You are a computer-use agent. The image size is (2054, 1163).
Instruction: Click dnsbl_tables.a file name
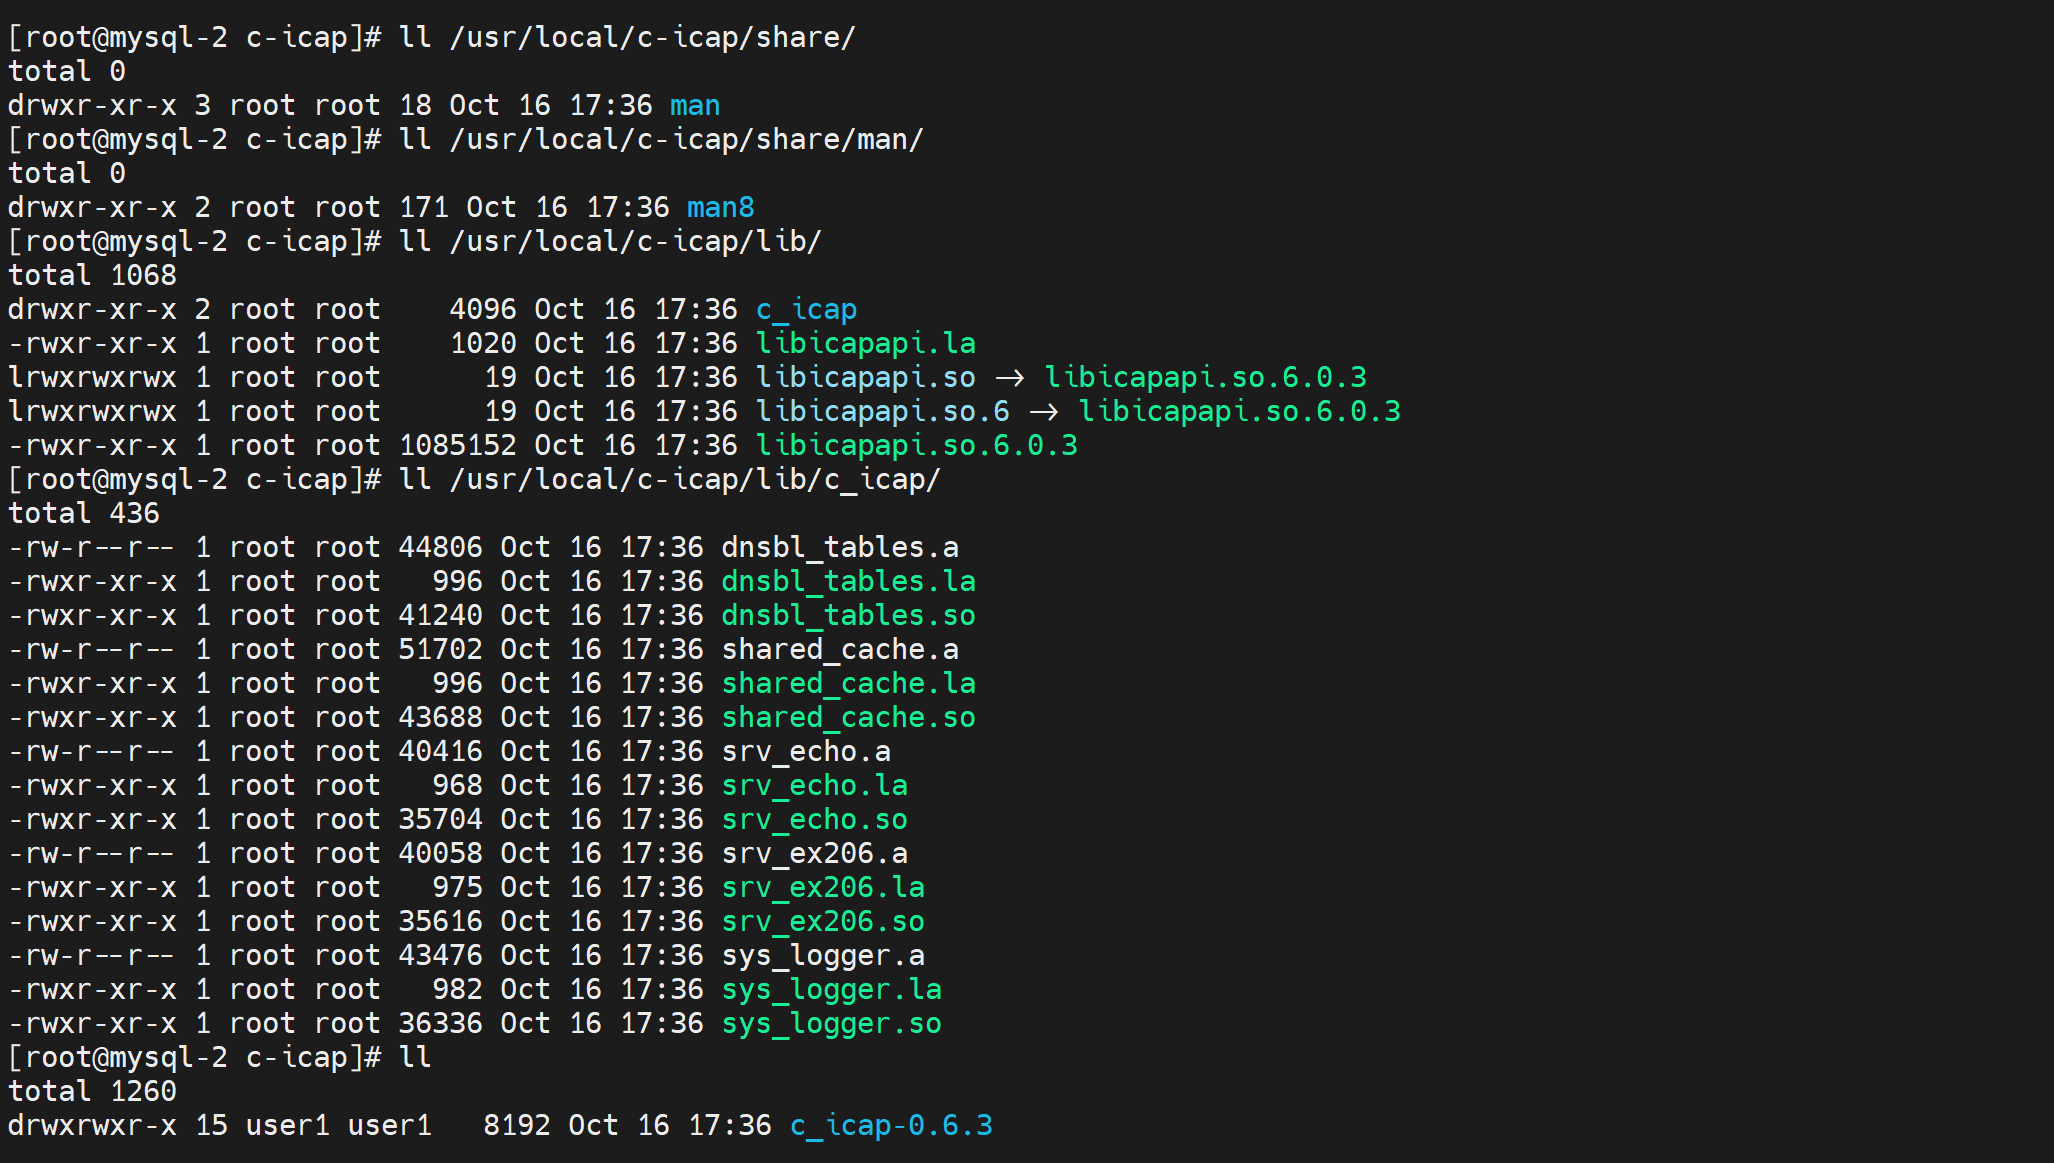[x=840, y=547]
